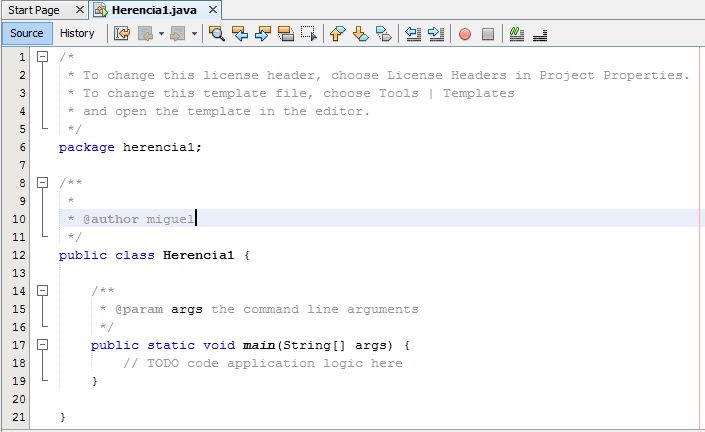Open the Forward button dropdown arrow
The width and height of the screenshot is (705, 432).
click(x=194, y=33)
